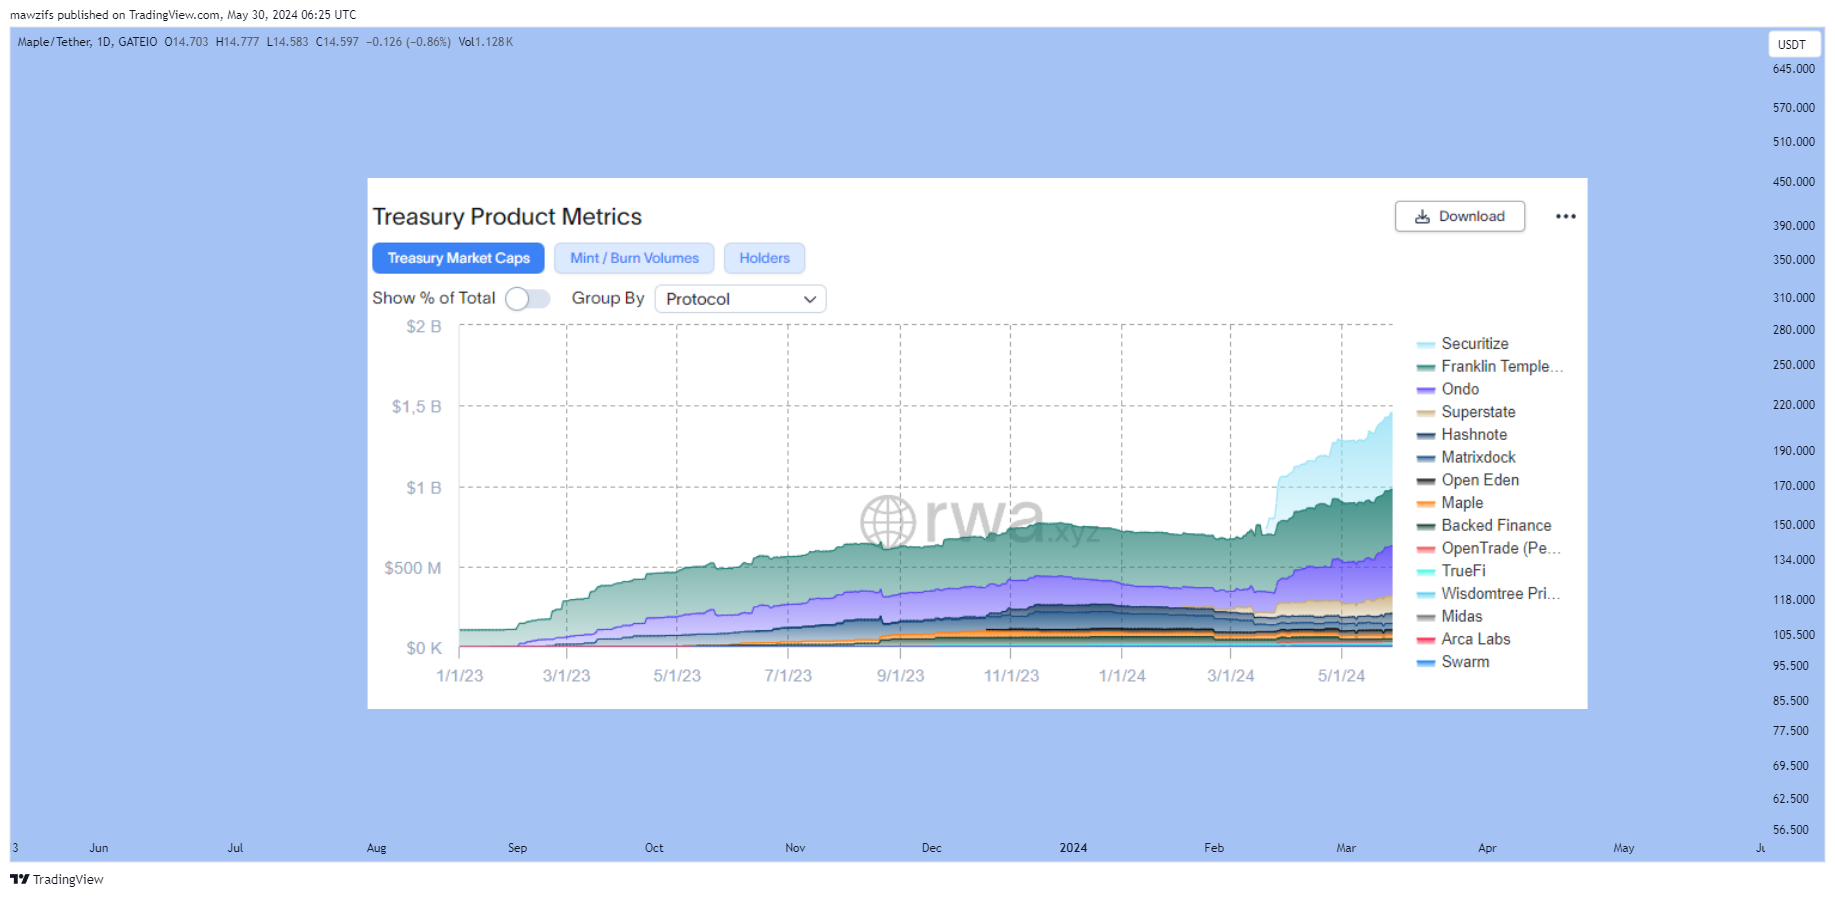Toggle Hashnote series in legend
Image resolution: width=1835 pixels, height=897 pixels.
tap(1461, 435)
